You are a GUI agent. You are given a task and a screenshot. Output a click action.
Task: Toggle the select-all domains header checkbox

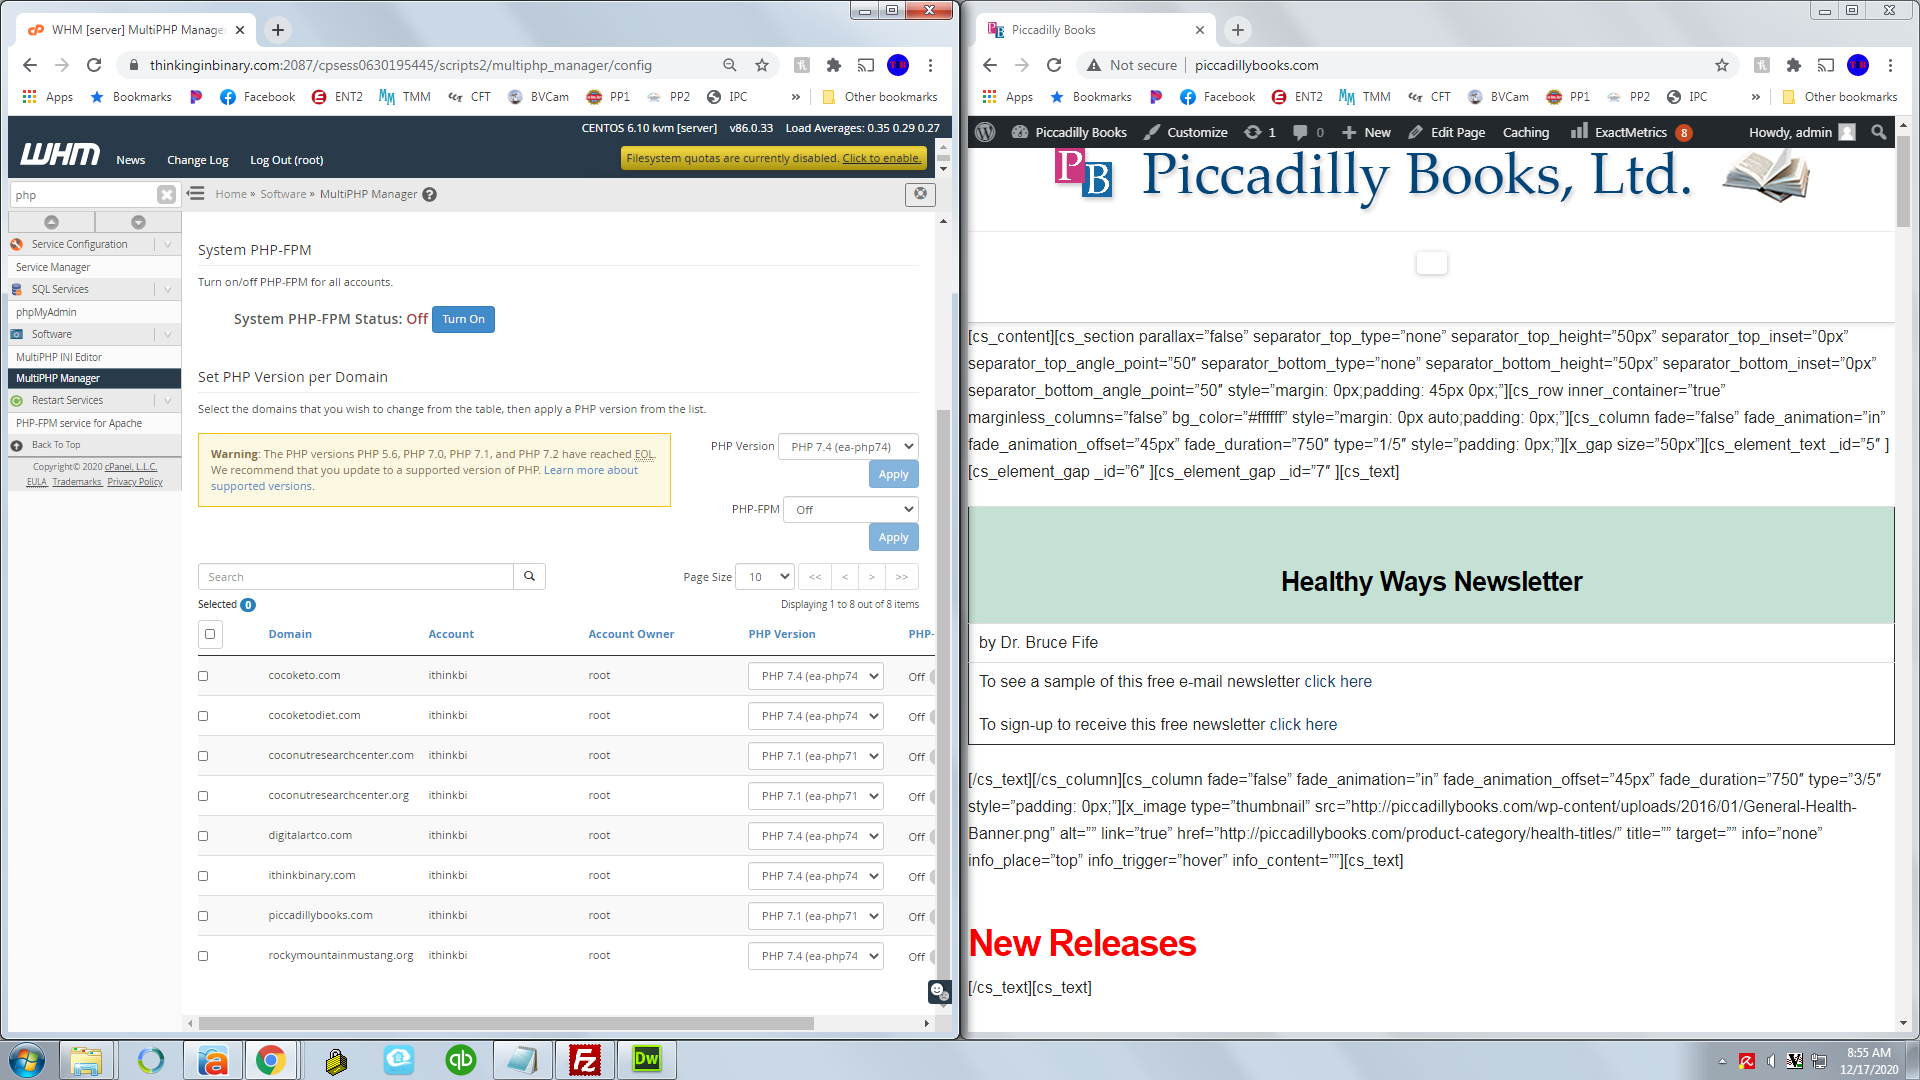coord(210,634)
